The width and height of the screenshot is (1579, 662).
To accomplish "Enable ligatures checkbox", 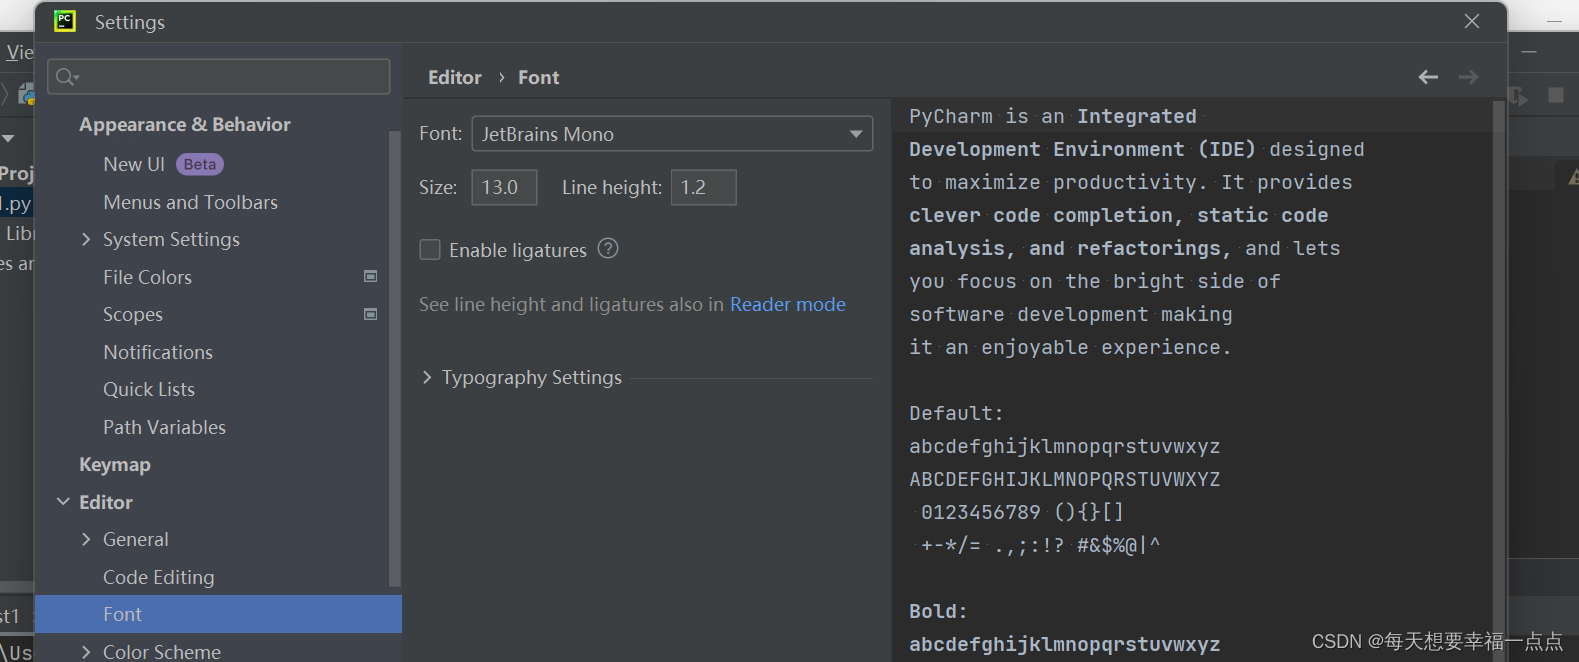I will (x=430, y=250).
